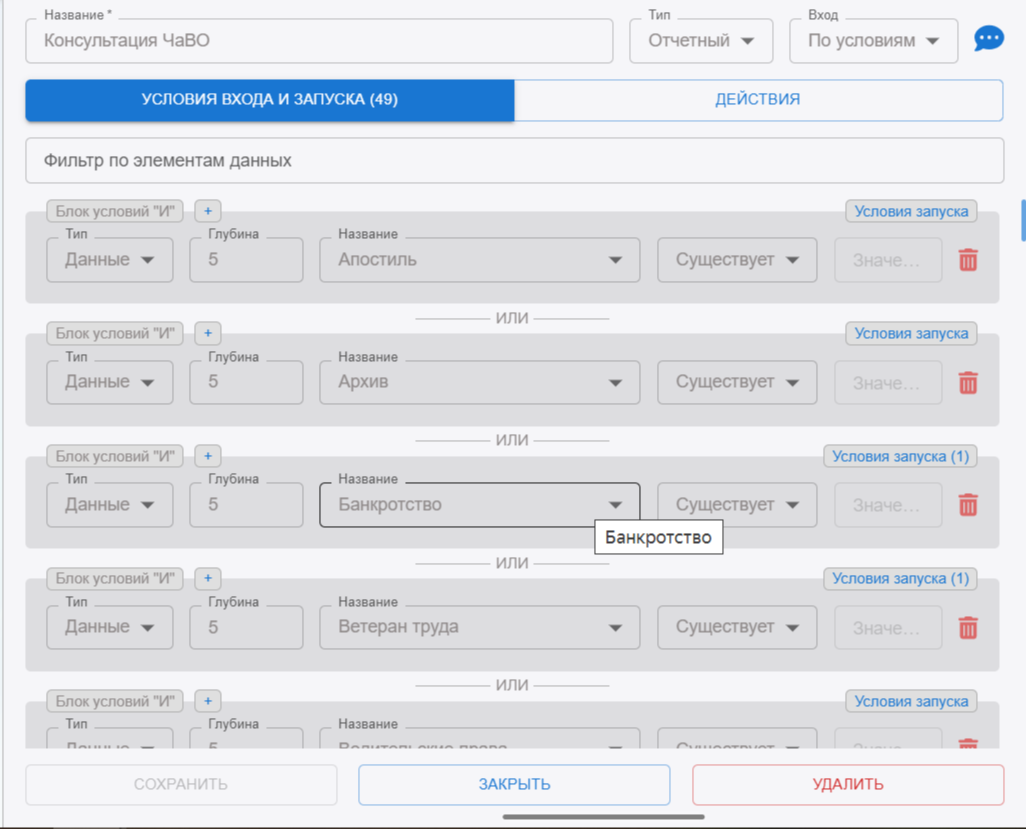Click the Название field Консультация ЧаВО

(319, 41)
